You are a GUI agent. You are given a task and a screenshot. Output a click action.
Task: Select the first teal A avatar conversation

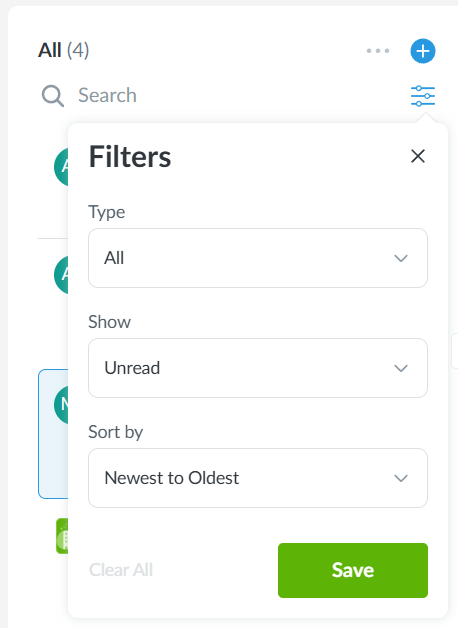tap(61, 167)
